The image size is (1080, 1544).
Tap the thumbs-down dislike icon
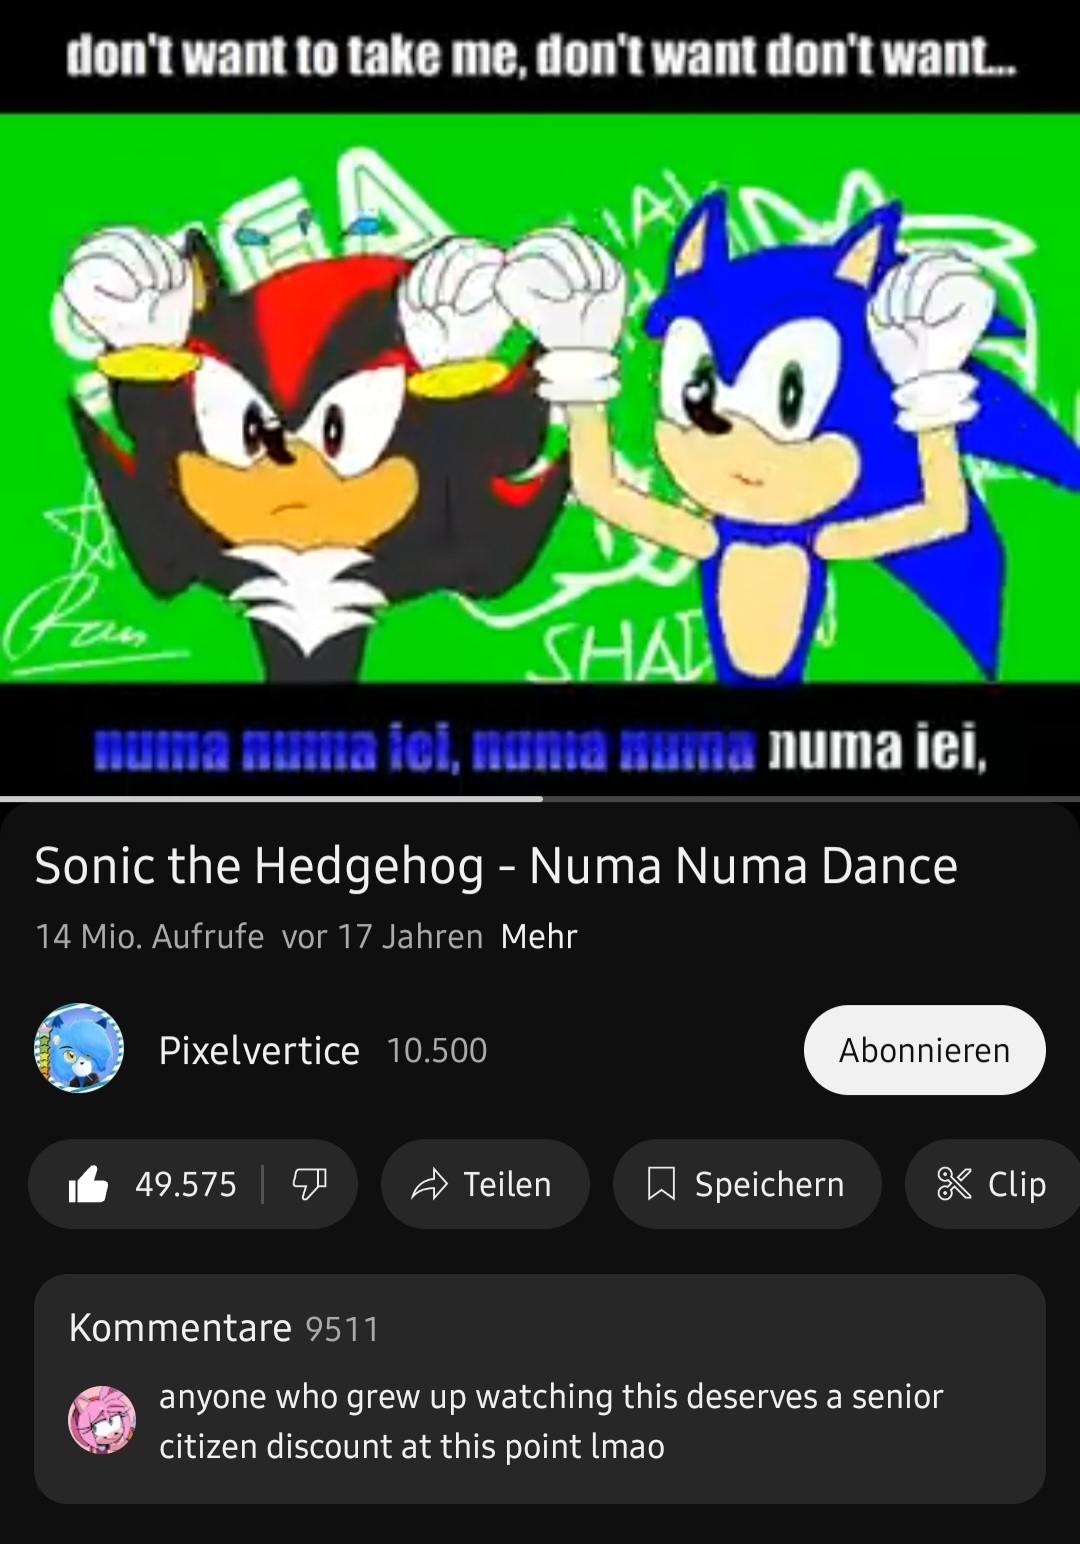309,1185
